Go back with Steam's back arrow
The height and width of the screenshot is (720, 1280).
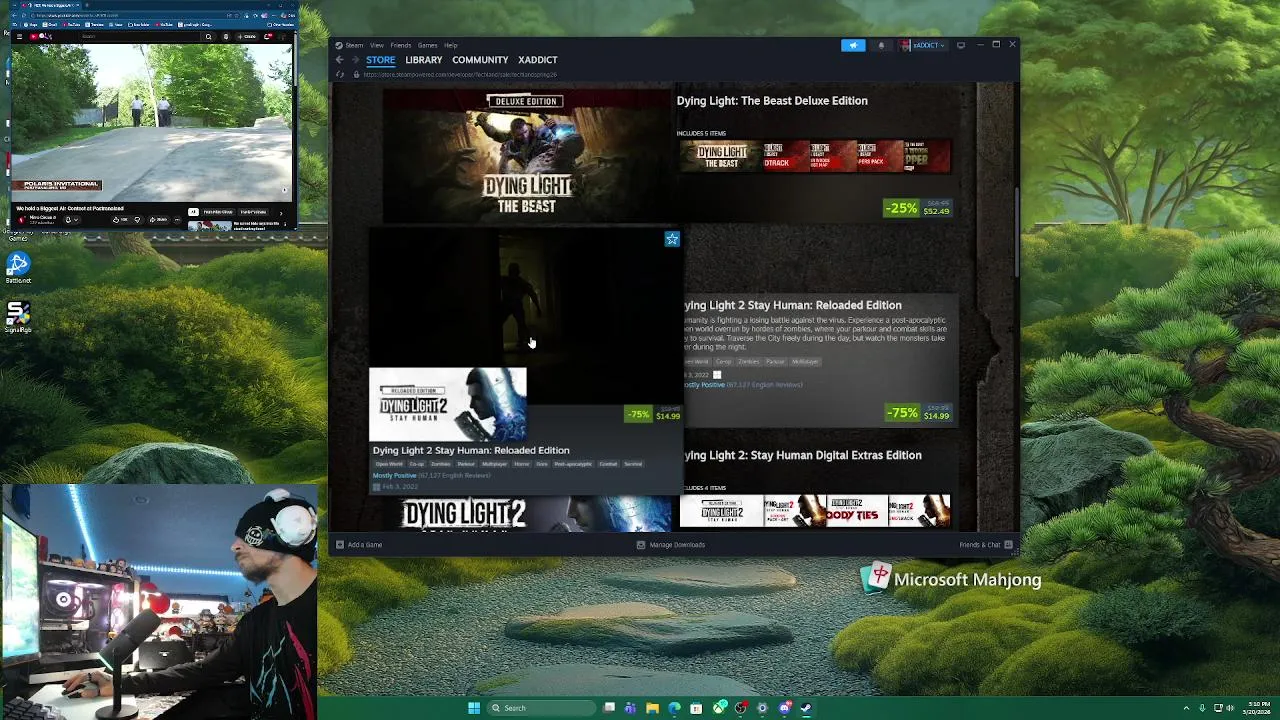339,60
